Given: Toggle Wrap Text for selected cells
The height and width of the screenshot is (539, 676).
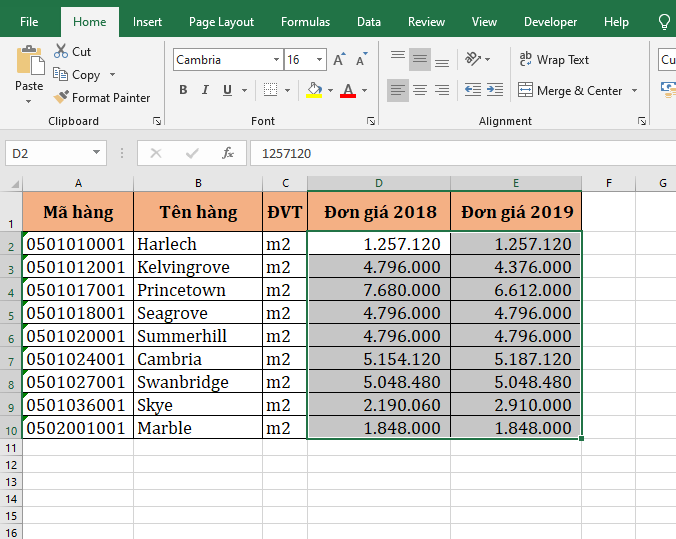Looking at the screenshot, I should (554, 60).
